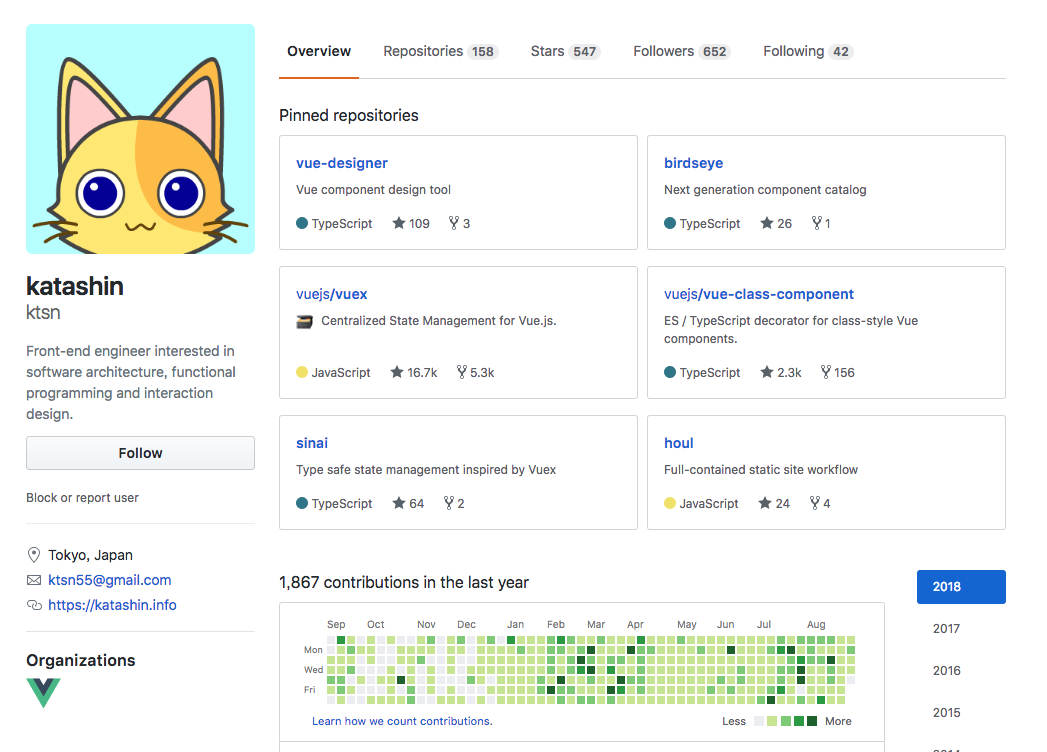Open the Vue organization logo icon
The height and width of the screenshot is (752, 1047).
pos(43,693)
